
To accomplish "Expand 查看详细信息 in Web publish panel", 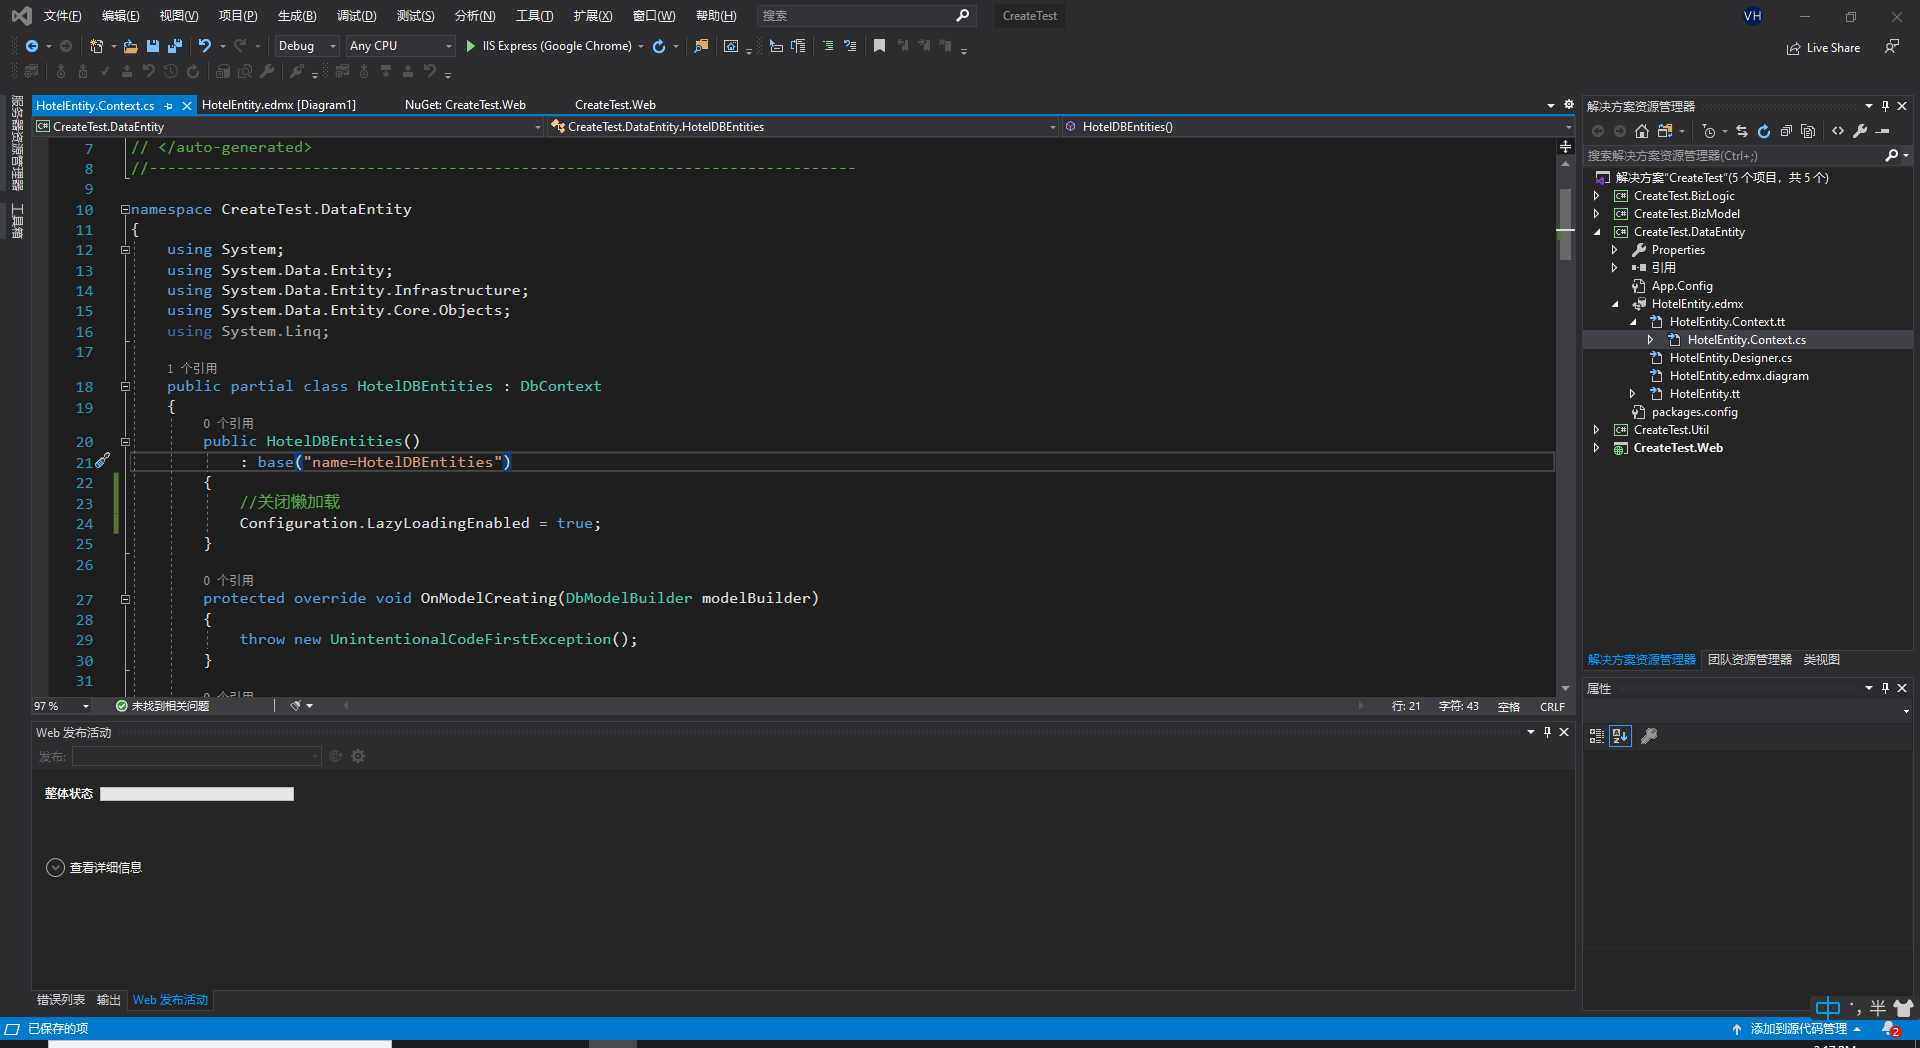I will pos(94,868).
